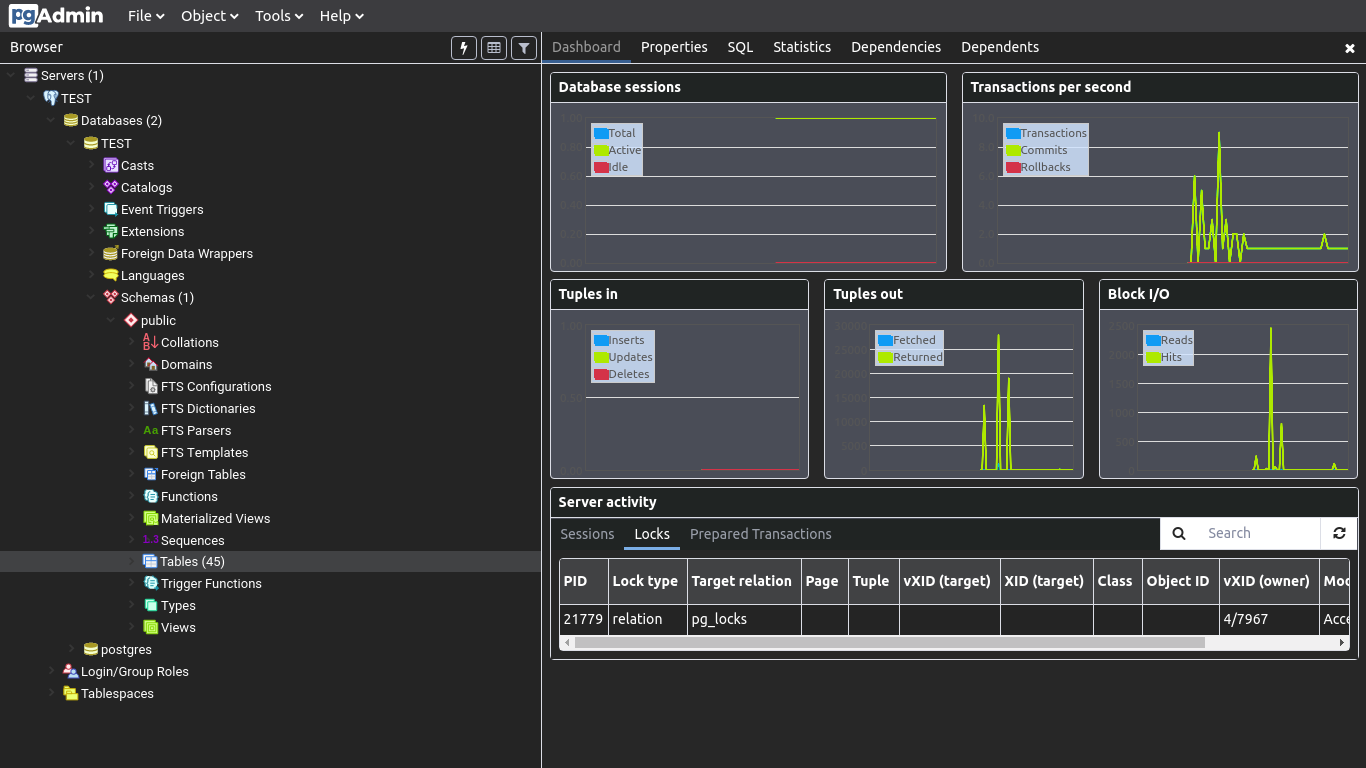Screen dimensions: 1366x768
Task: Select the Filtered Rows toolbar icon
Action: 523,47
